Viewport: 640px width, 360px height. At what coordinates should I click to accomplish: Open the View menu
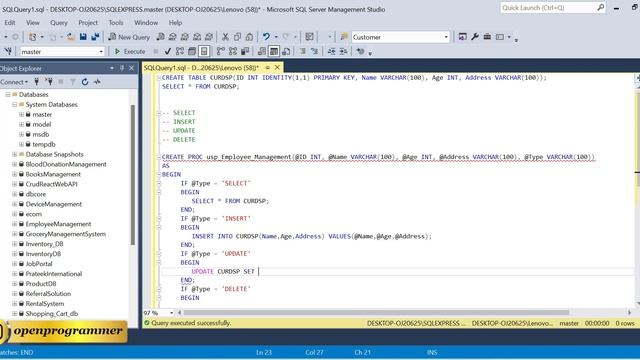click(33, 23)
